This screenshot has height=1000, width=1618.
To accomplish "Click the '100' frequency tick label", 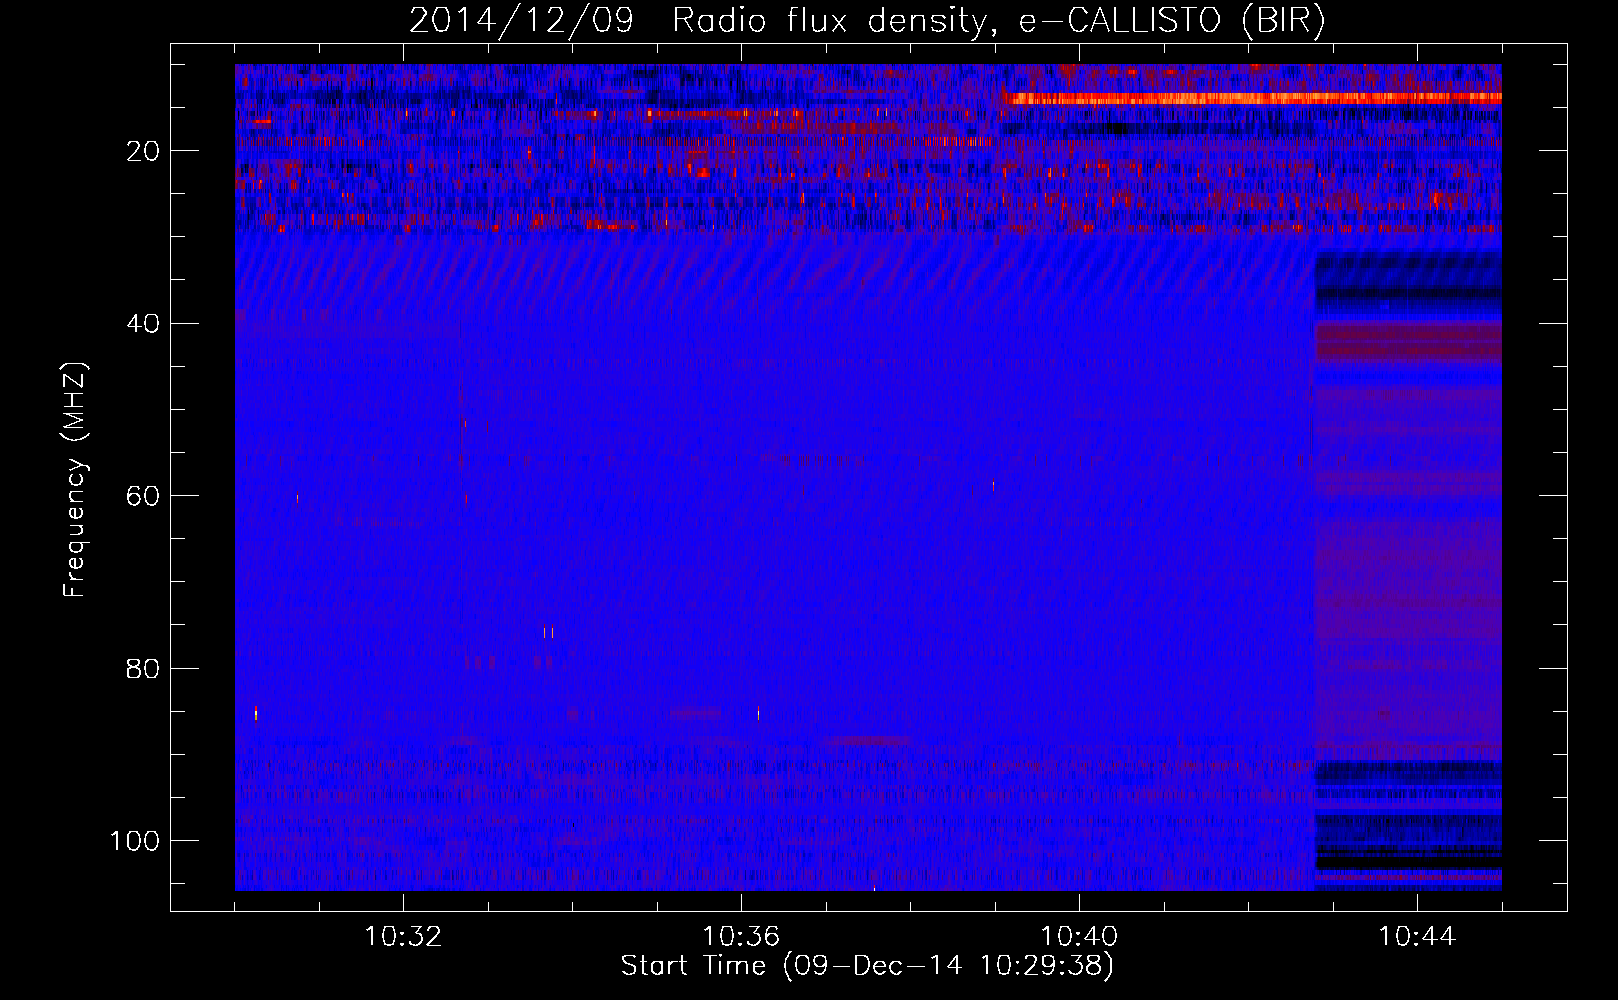I will [136, 841].
